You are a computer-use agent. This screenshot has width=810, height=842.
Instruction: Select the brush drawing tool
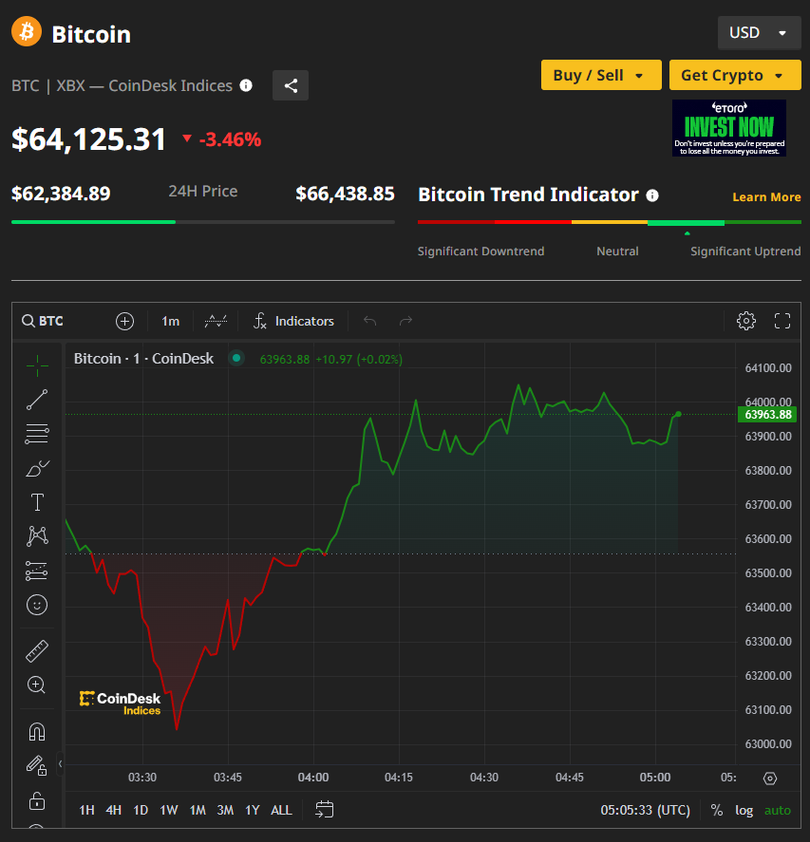[x=37, y=468]
